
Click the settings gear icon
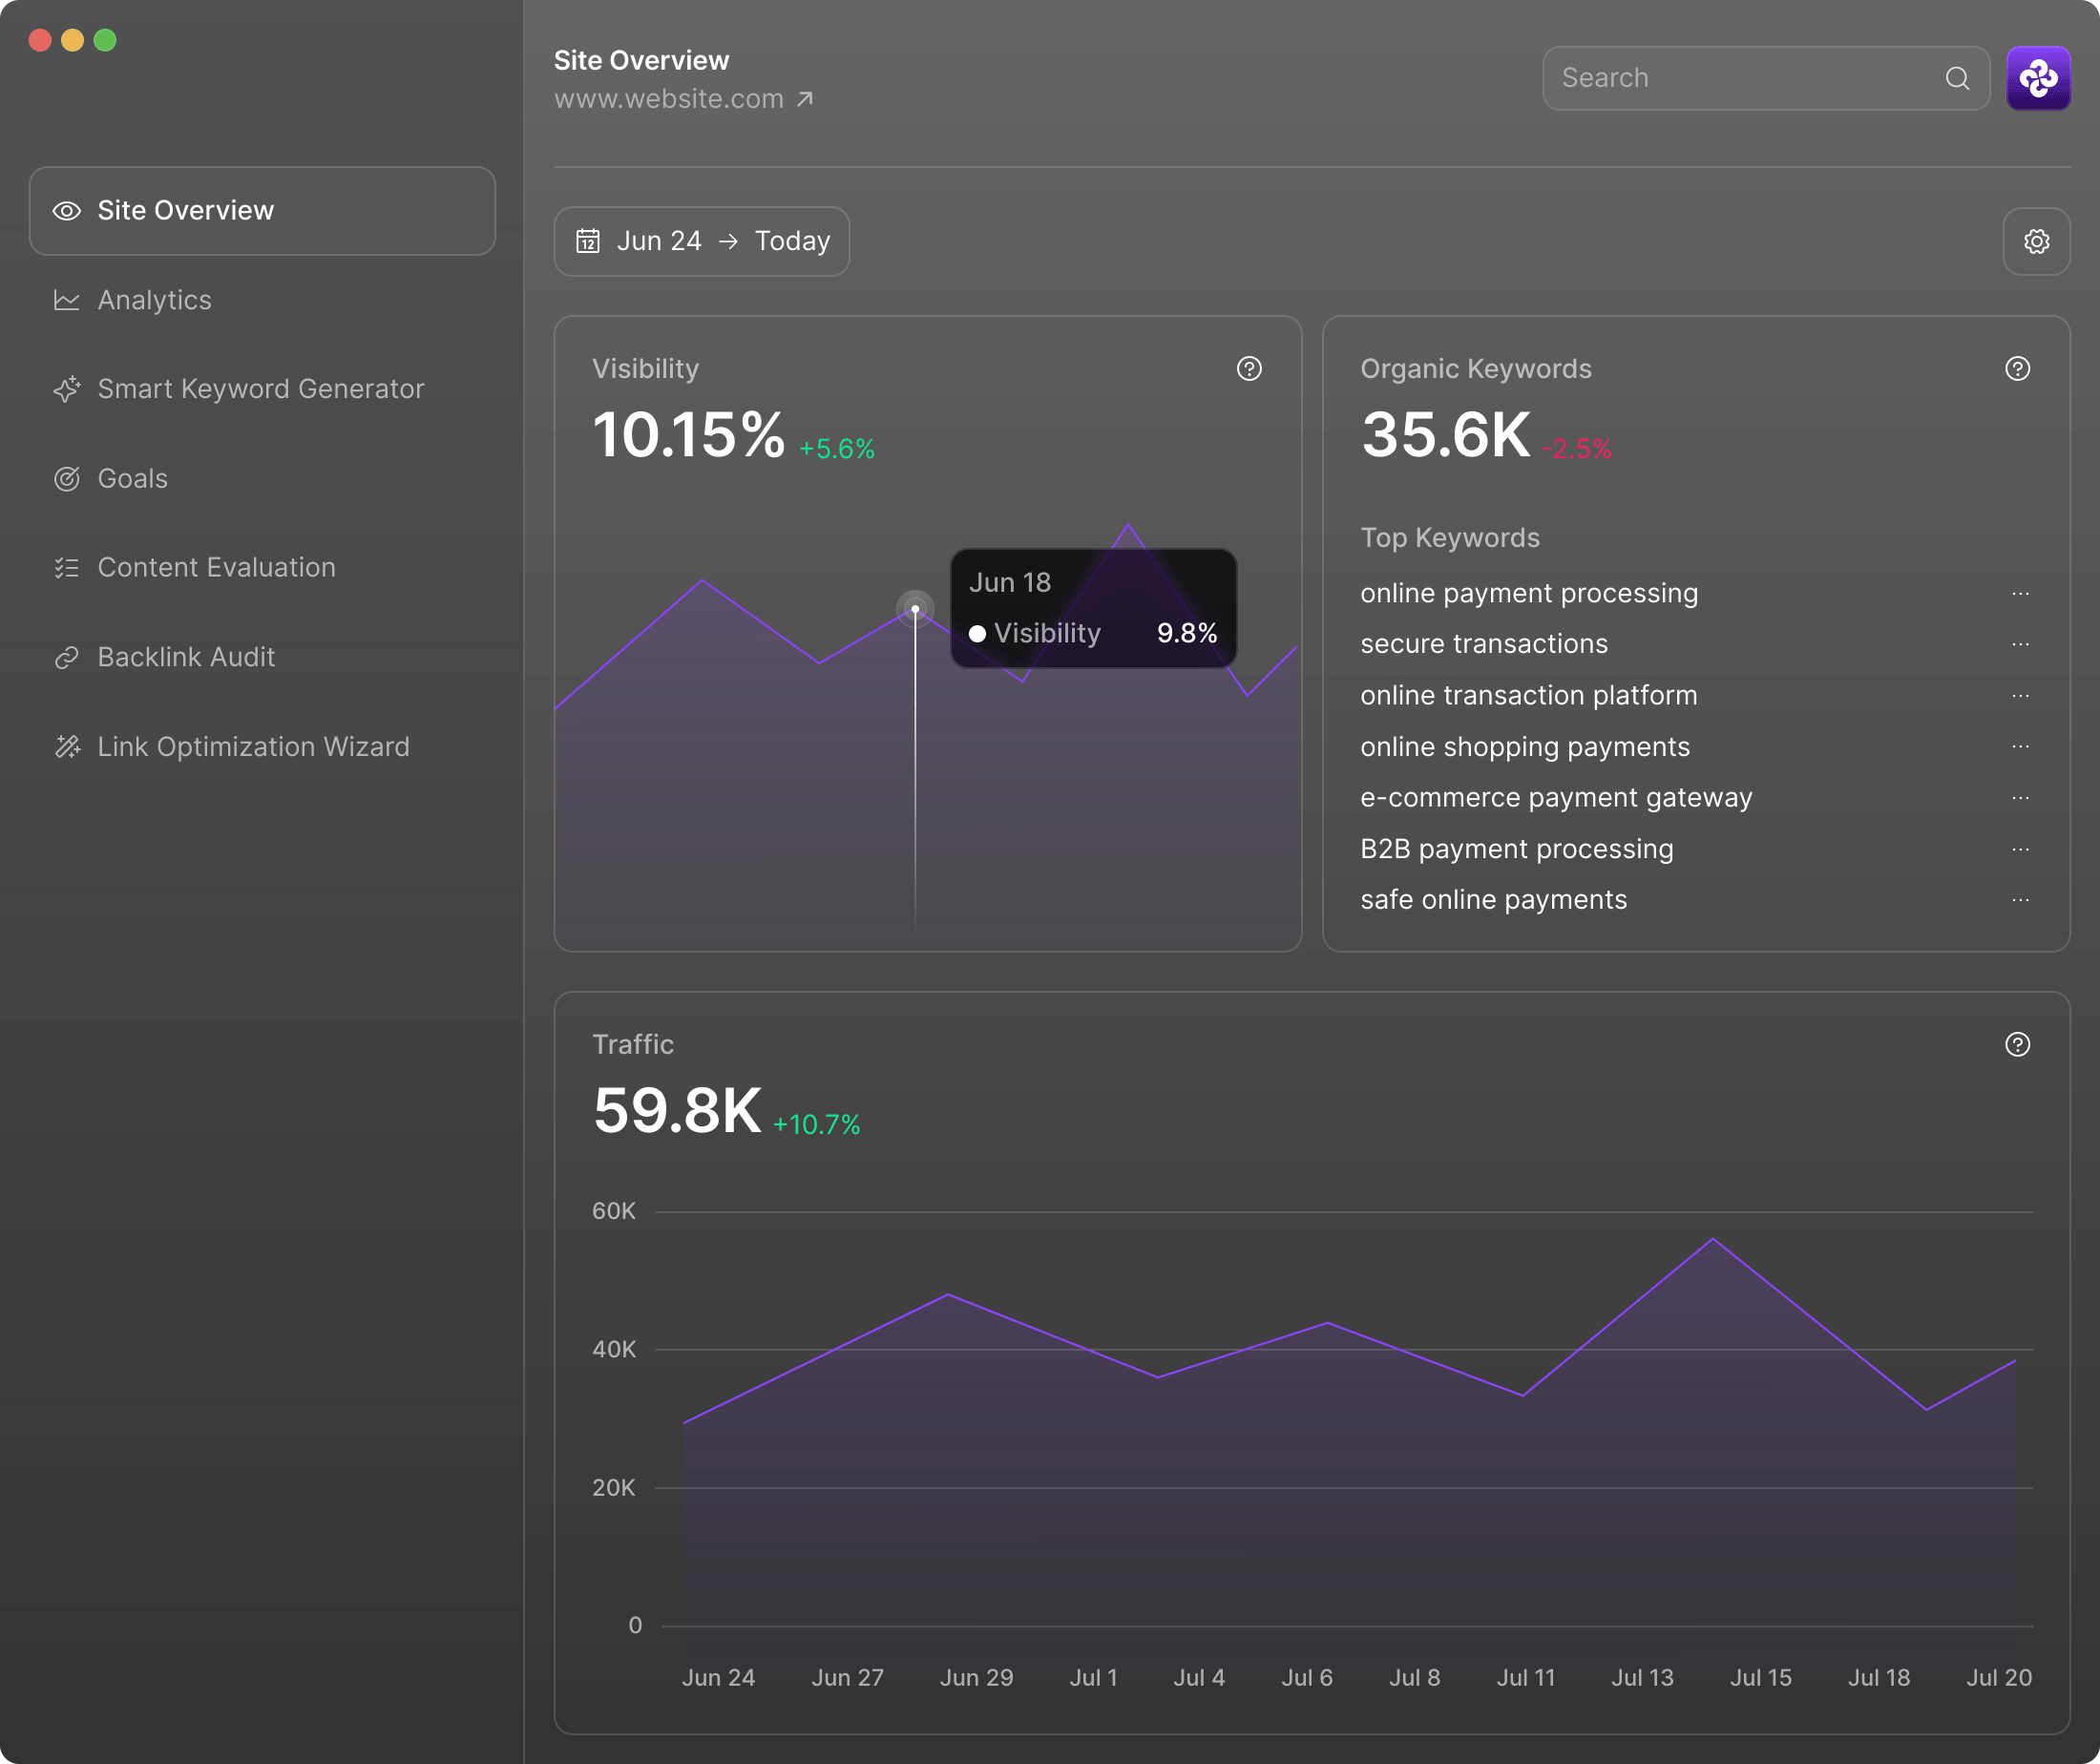2036,241
